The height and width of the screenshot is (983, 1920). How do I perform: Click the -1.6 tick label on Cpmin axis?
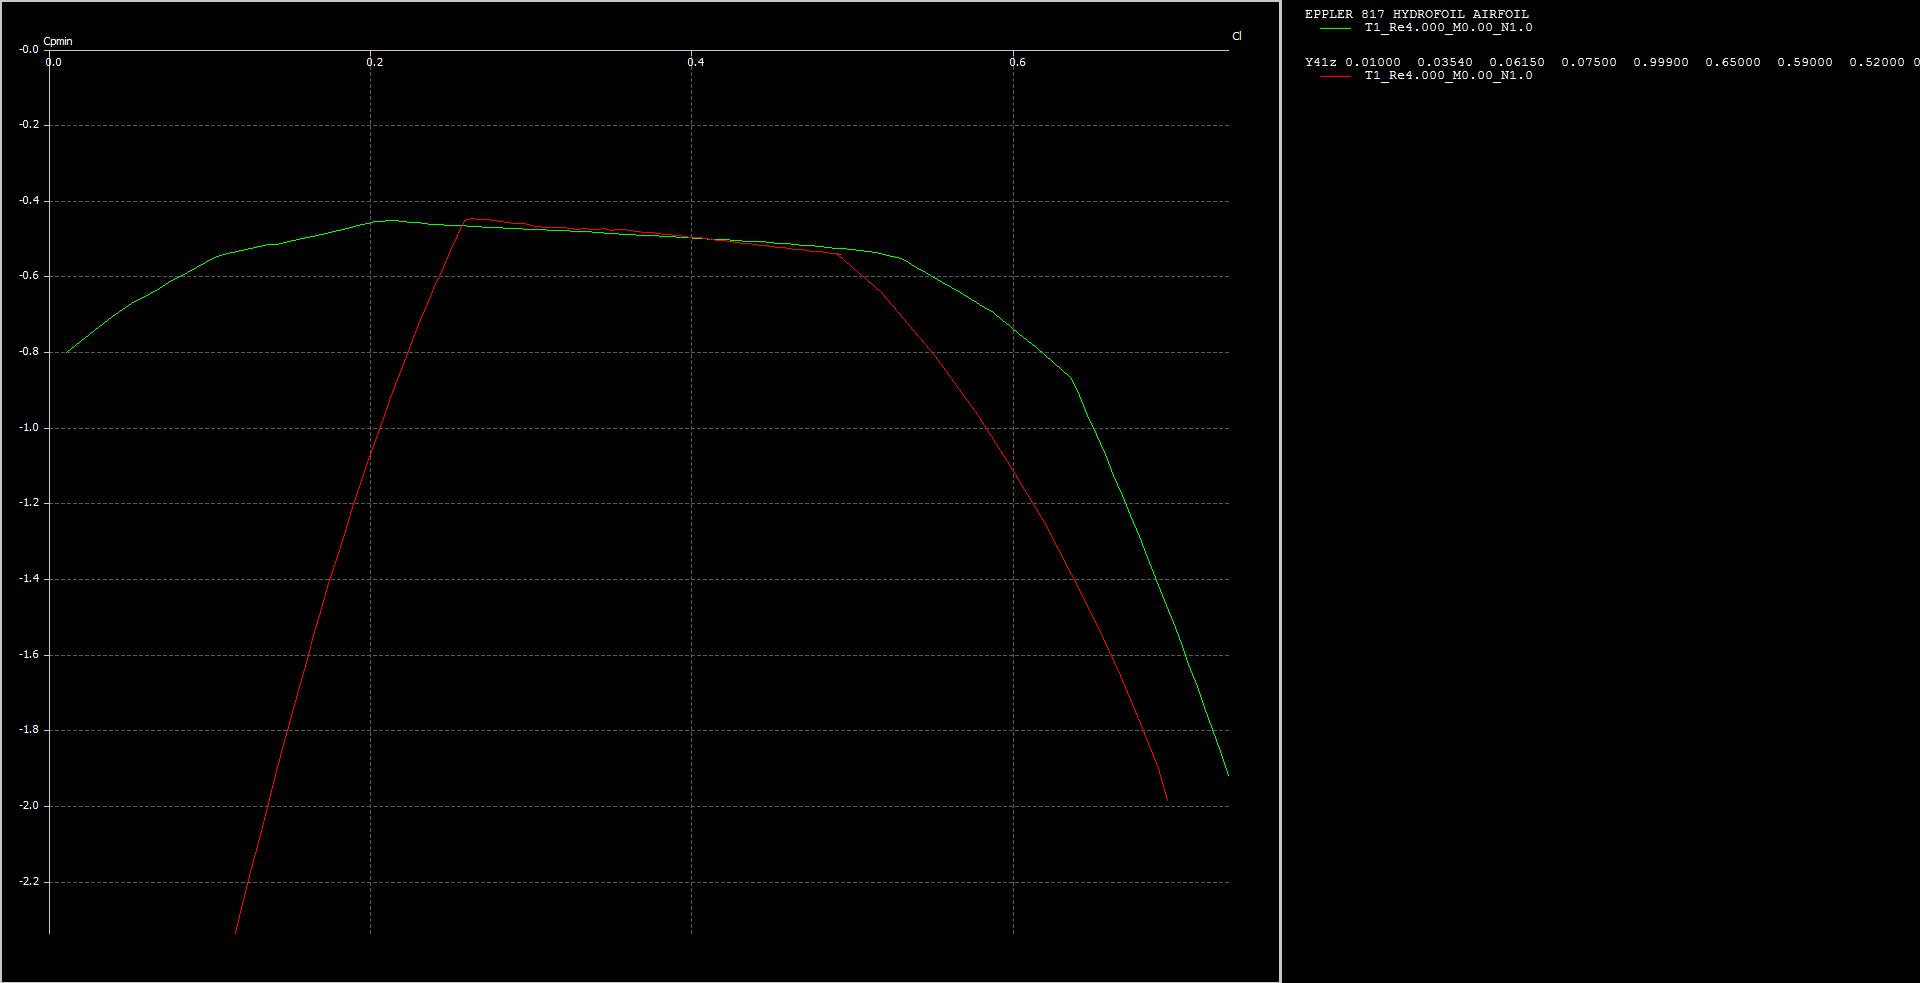(27, 654)
